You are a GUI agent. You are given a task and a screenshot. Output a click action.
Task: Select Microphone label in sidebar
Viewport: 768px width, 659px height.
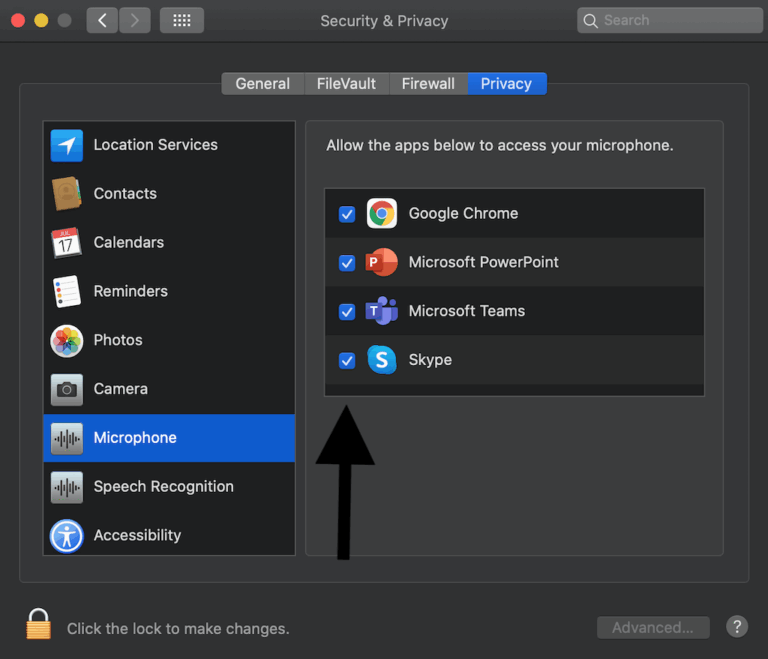(135, 438)
